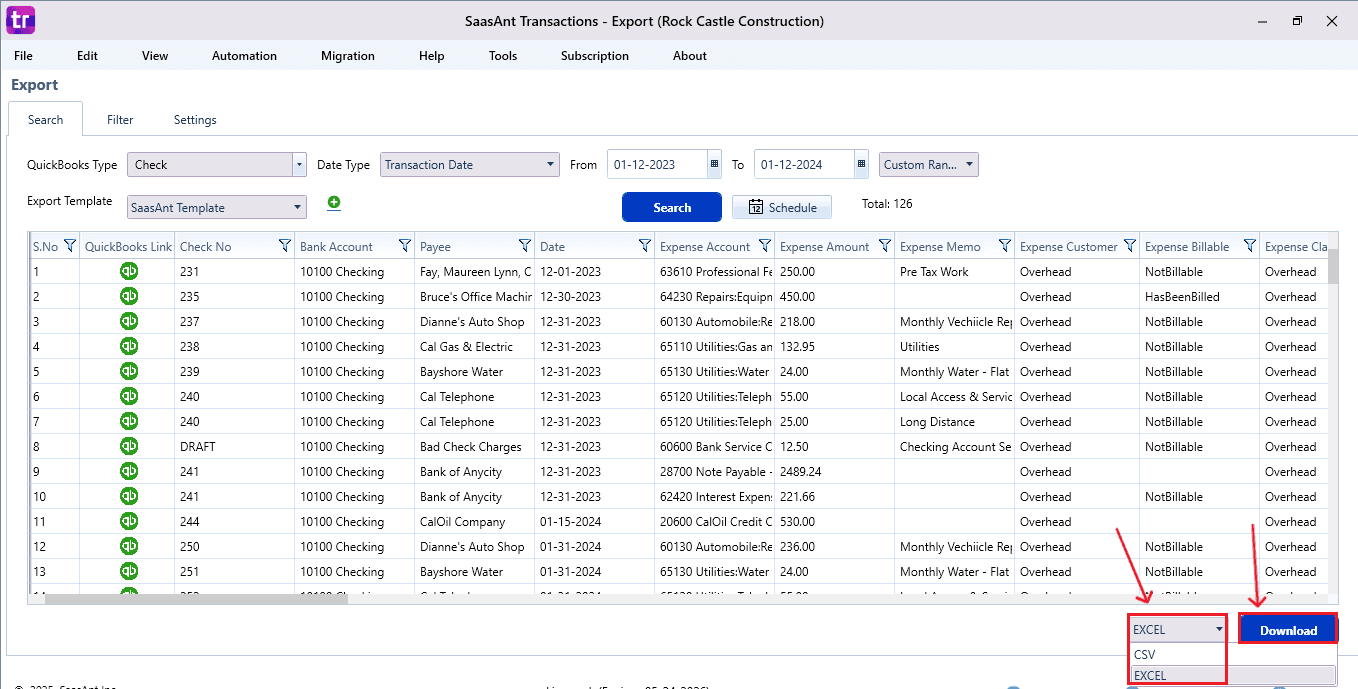Click the green add template plus icon

(x=334, y=203)
